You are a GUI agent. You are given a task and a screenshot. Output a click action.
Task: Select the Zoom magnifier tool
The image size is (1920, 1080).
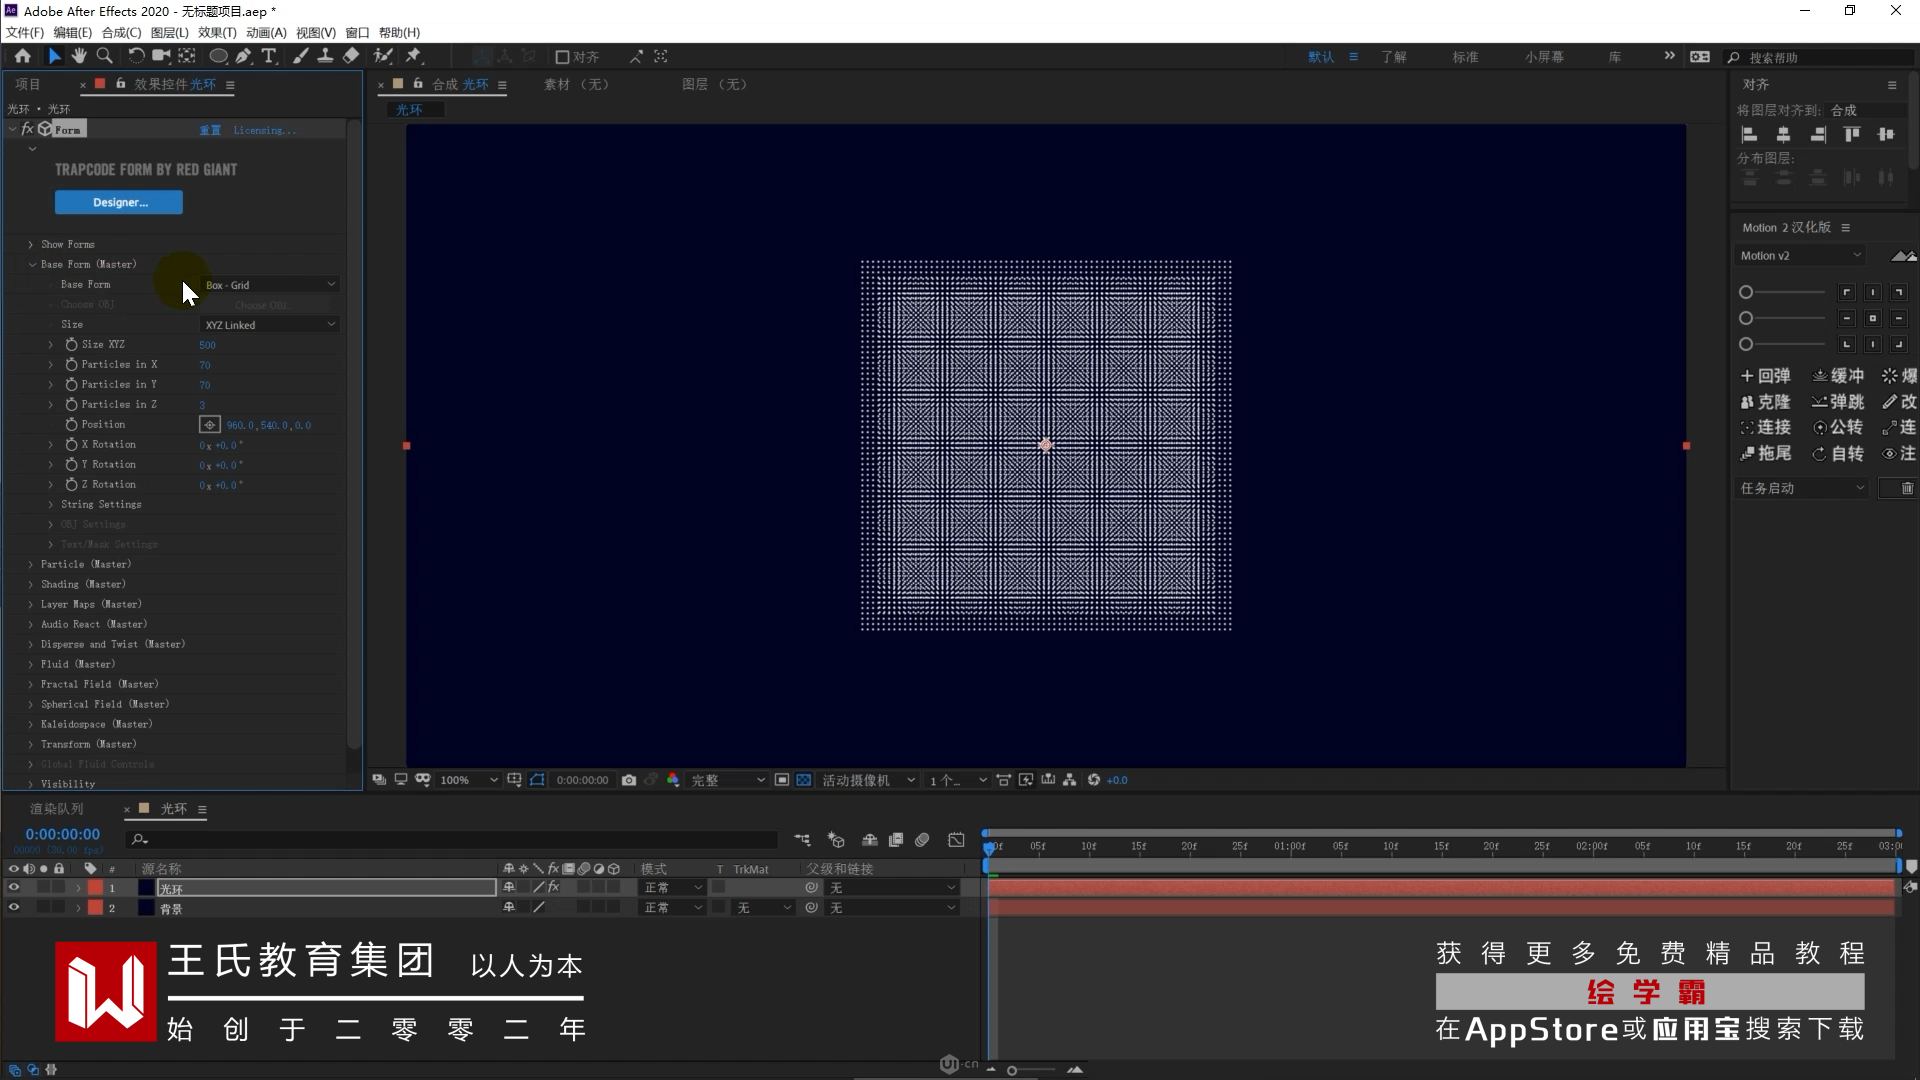pyautogui.click(x=104, y=56)
